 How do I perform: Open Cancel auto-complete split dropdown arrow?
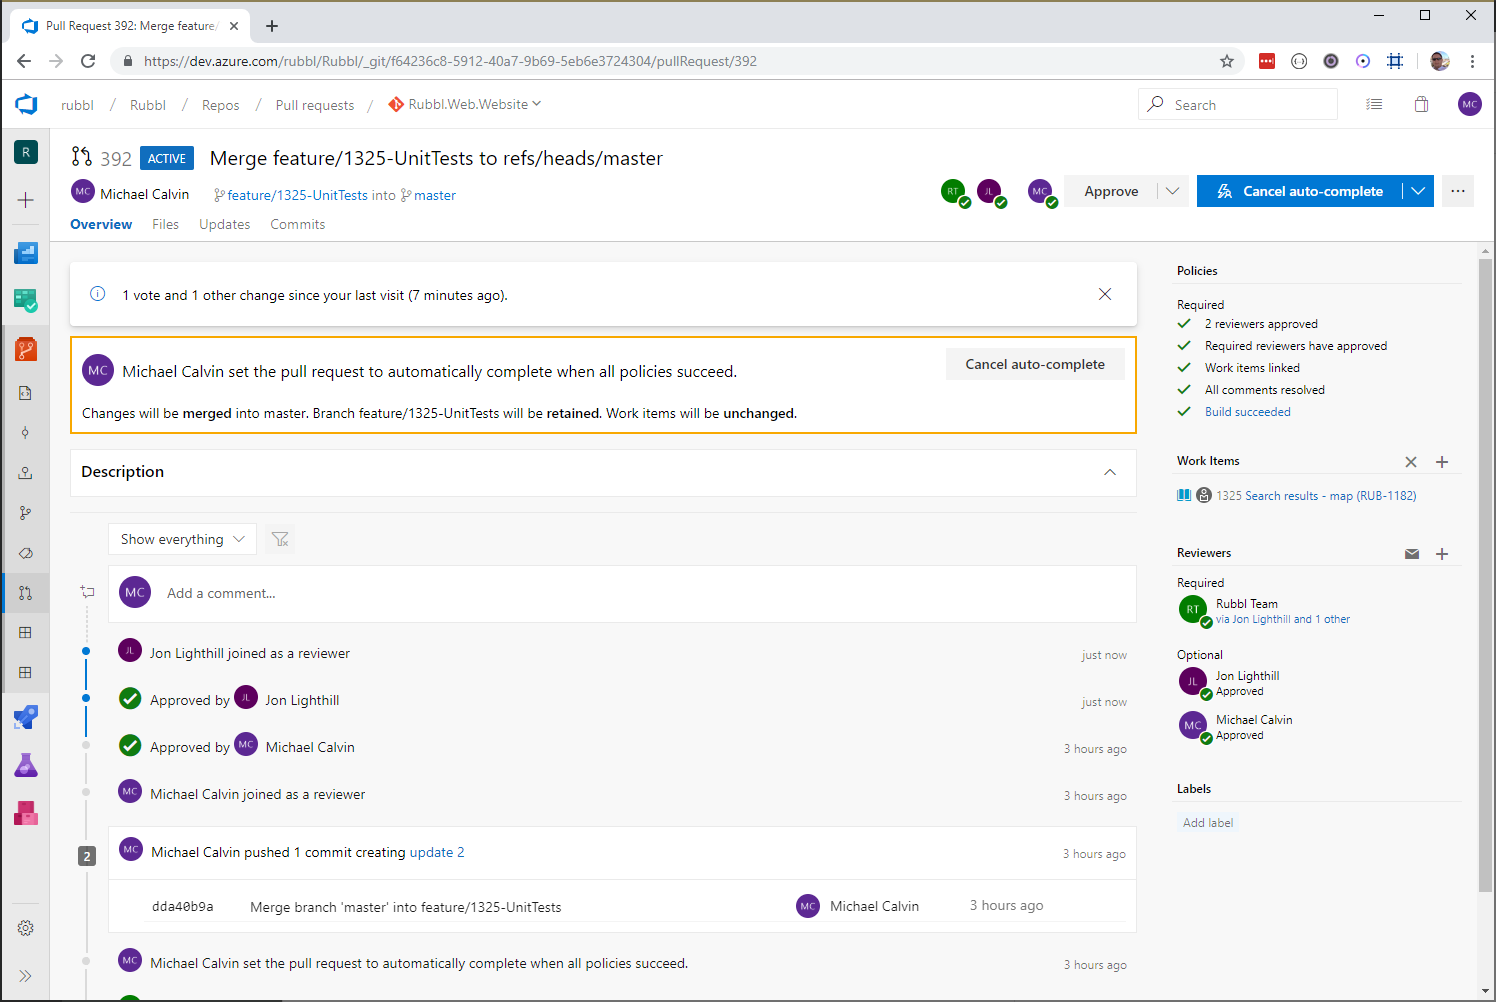click(x=1418, y=191)
